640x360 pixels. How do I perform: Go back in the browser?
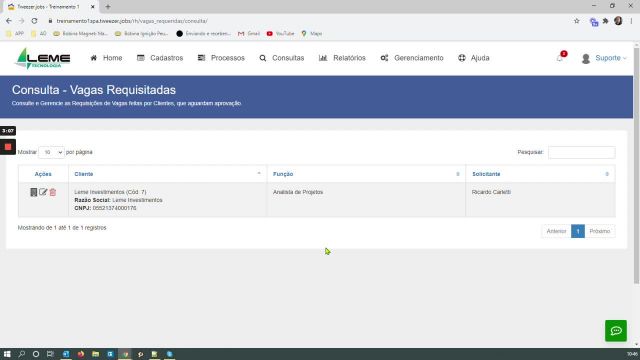pos(9,21)
